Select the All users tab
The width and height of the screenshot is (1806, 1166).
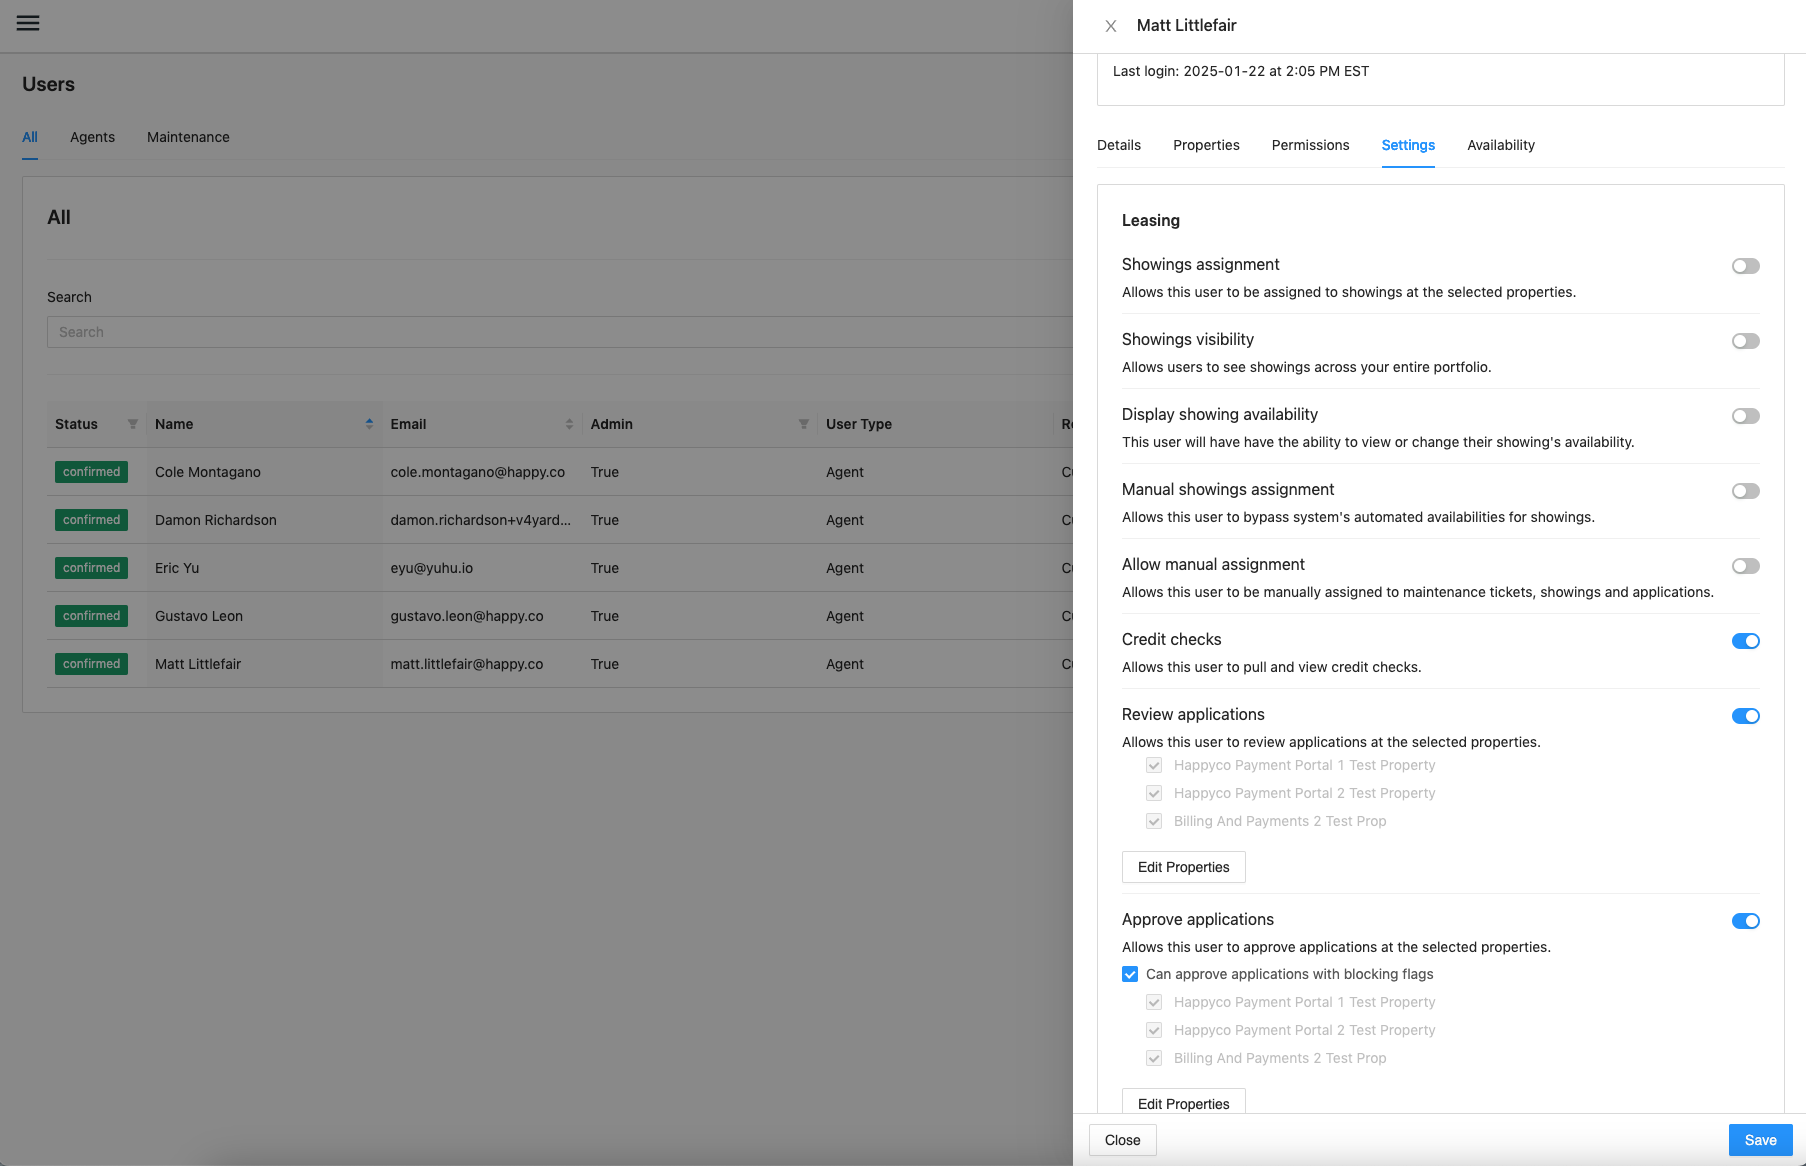click(30, 137)
